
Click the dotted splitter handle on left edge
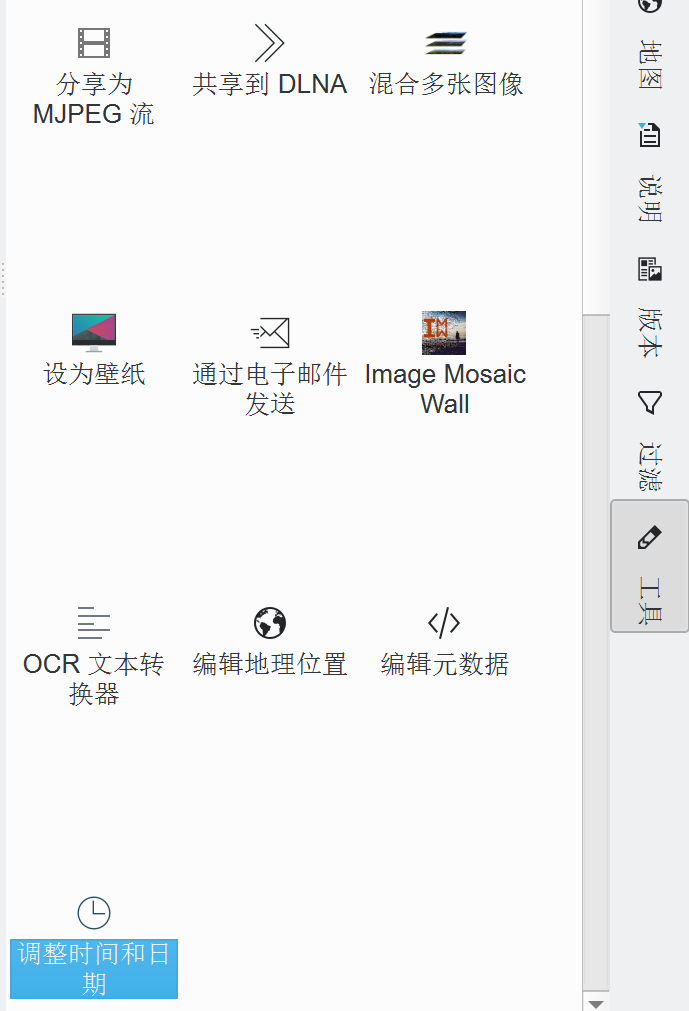coord(4,279)
